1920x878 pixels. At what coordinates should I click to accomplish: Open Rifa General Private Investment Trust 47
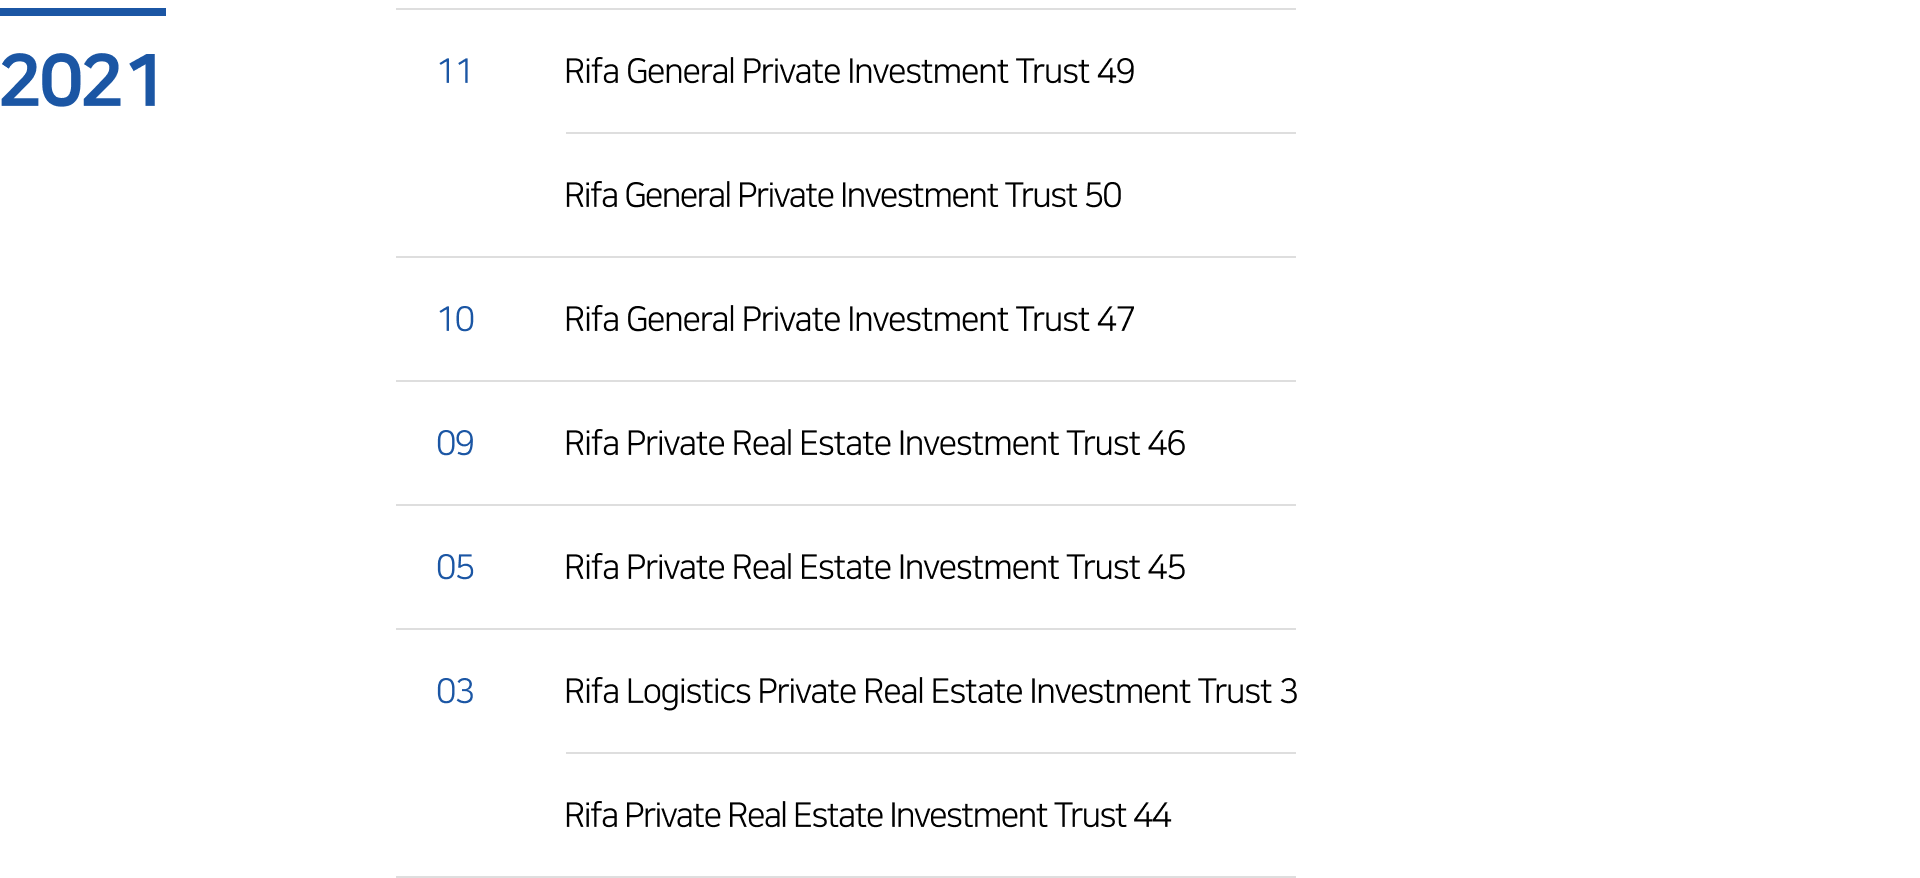(x=849, y=320)
